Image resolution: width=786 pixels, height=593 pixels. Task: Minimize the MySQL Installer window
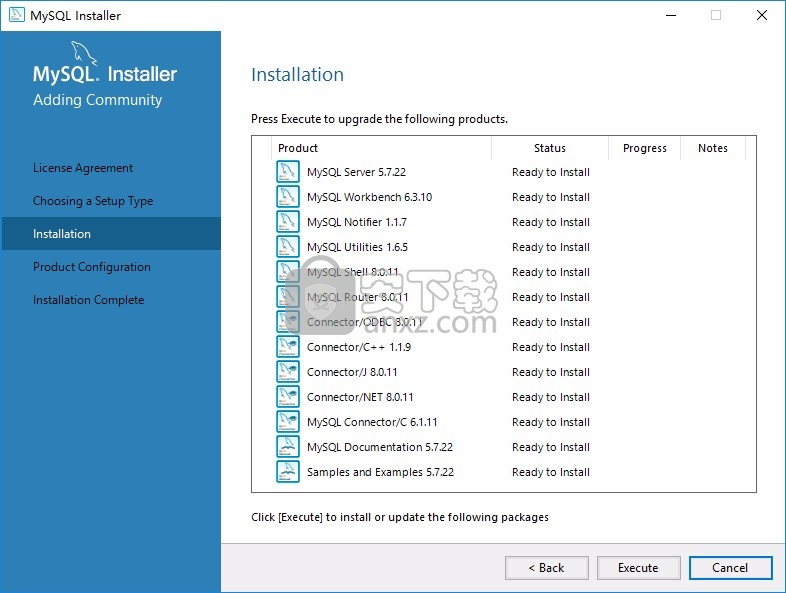click(671, 15)
